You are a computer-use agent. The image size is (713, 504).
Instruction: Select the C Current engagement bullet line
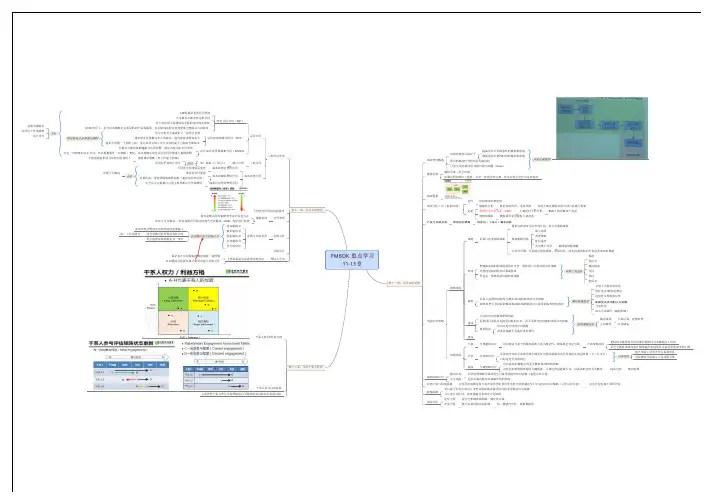212,350
